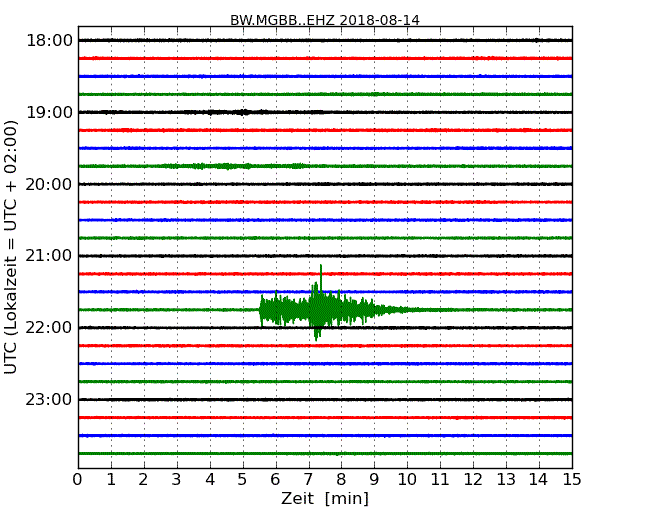Click the 5 minute tick label
Viewport: 650px width, 520px height.
pyautogui.click(x=243, y=480)
